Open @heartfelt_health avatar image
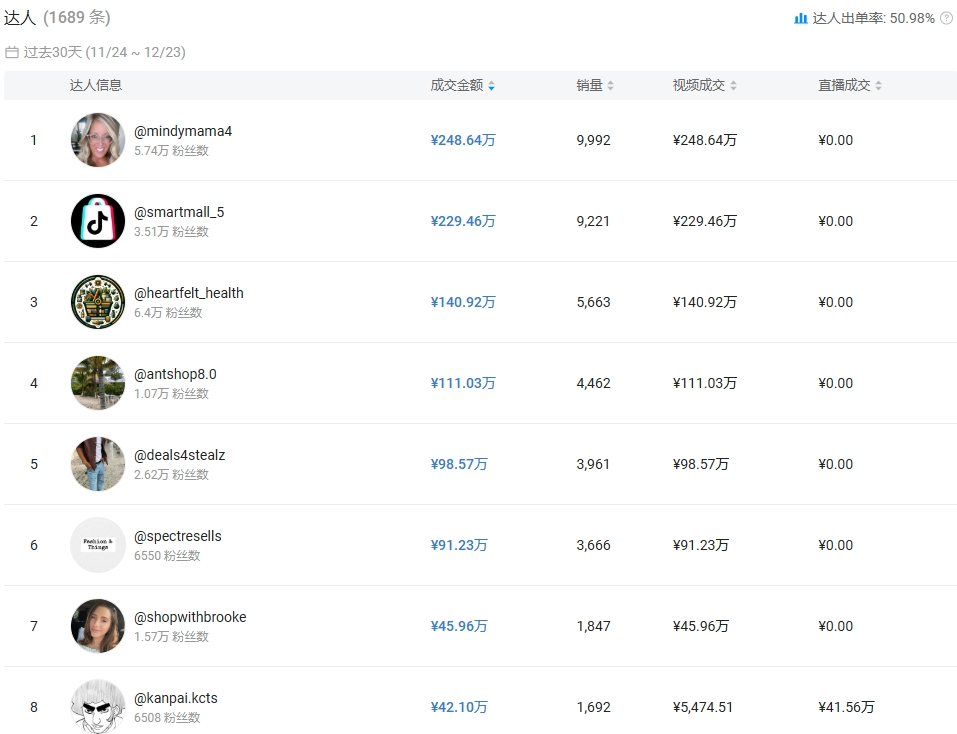The height and width of the screenshot is (734, 957). [x=98, y=302]
